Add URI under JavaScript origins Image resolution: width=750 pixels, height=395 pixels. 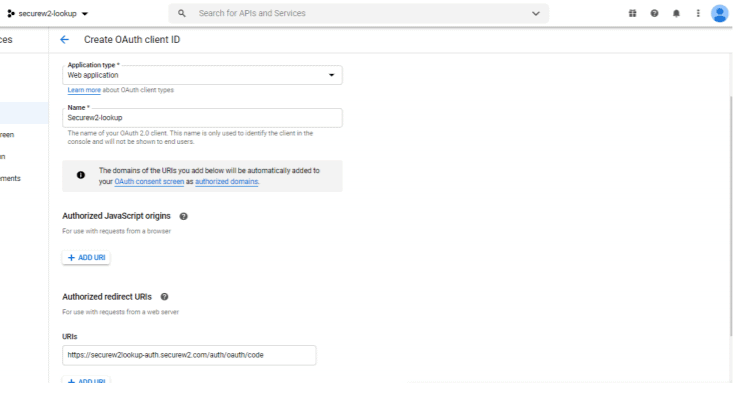86,257
